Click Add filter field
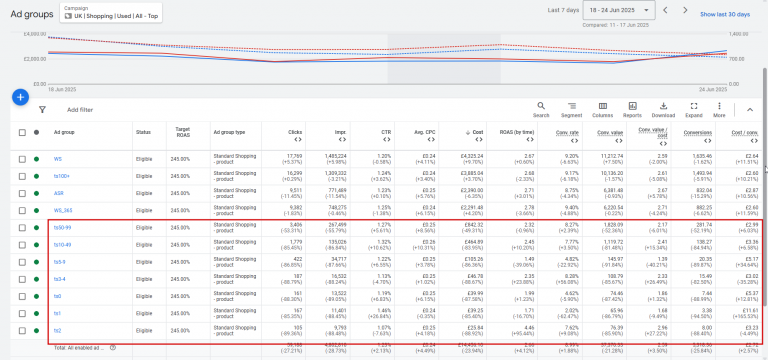768x360 pixels. 80,110
